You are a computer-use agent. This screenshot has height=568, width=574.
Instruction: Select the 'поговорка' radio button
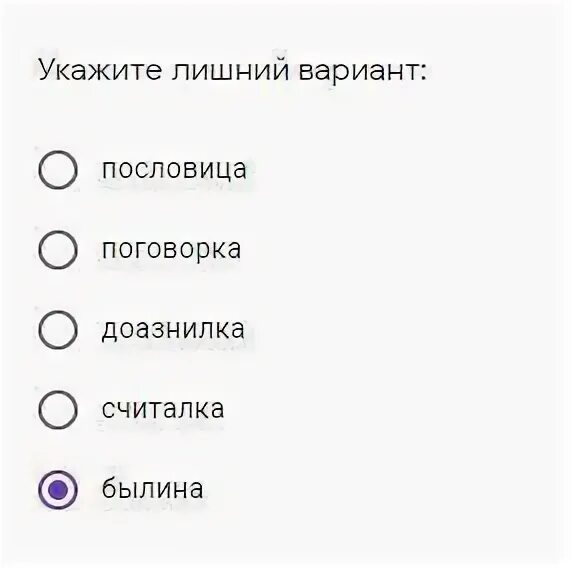58,249
